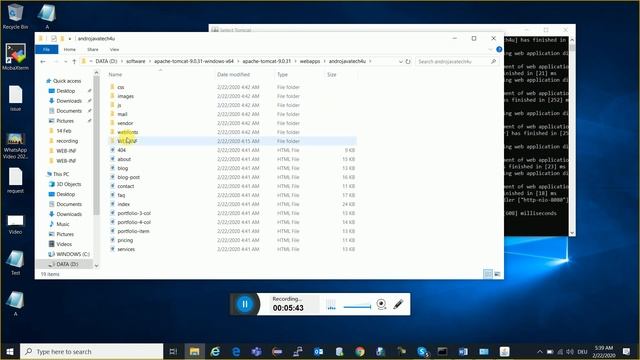Screen dimensions: 640x360
Task: Adjust the recorder volume slider
Action: point(357,307)
